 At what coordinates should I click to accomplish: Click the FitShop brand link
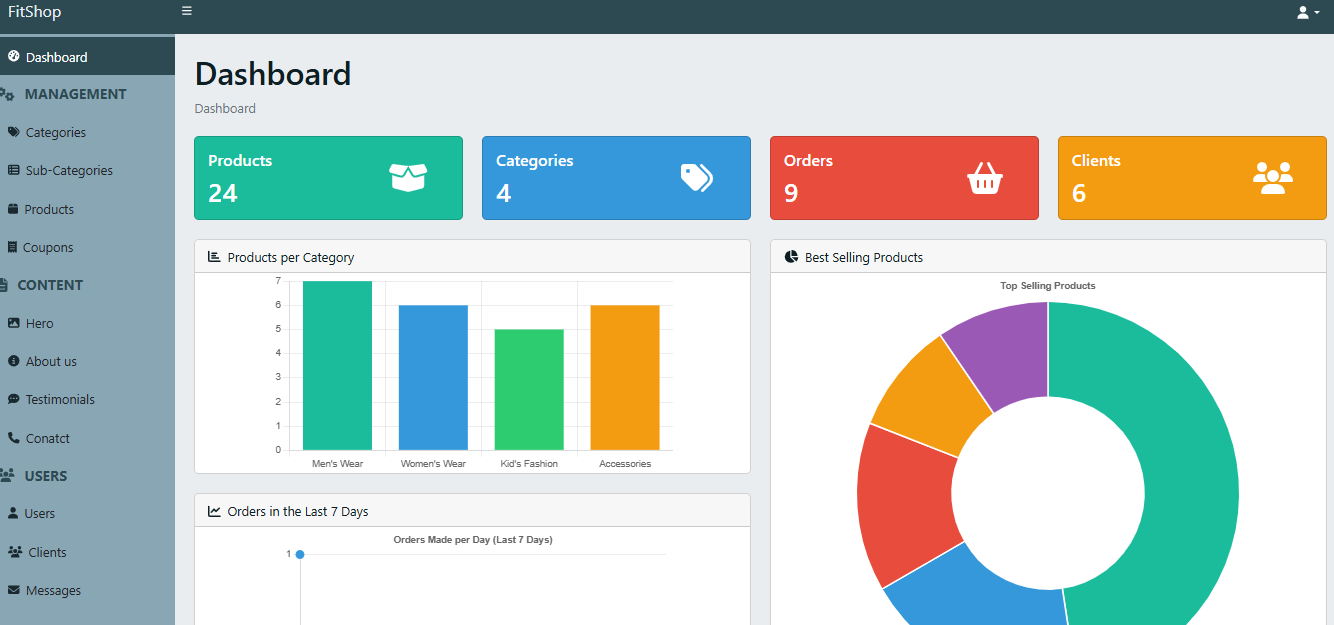pyautogui.click(x=35, y=12)
